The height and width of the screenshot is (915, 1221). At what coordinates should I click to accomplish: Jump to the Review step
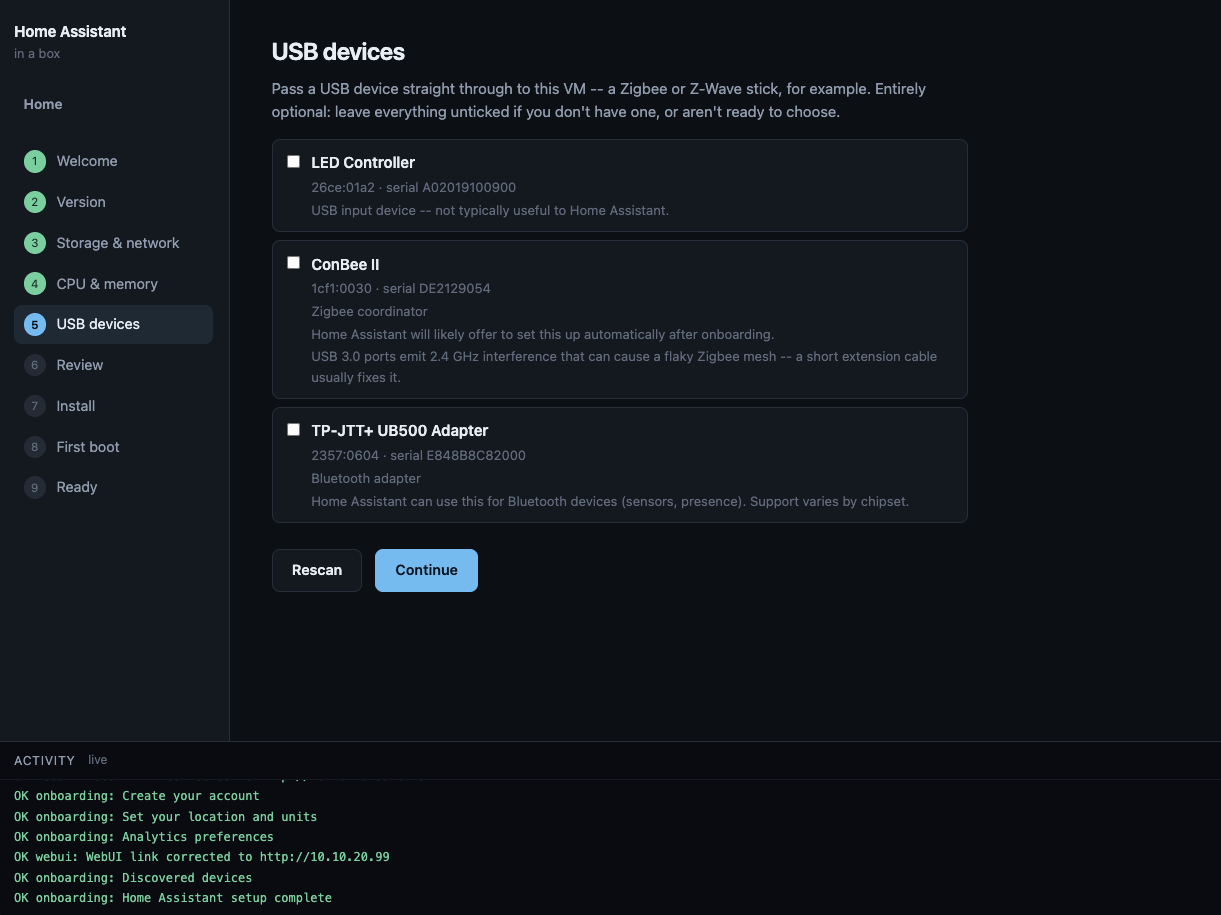pyautogui.click(x=113, y=365)
